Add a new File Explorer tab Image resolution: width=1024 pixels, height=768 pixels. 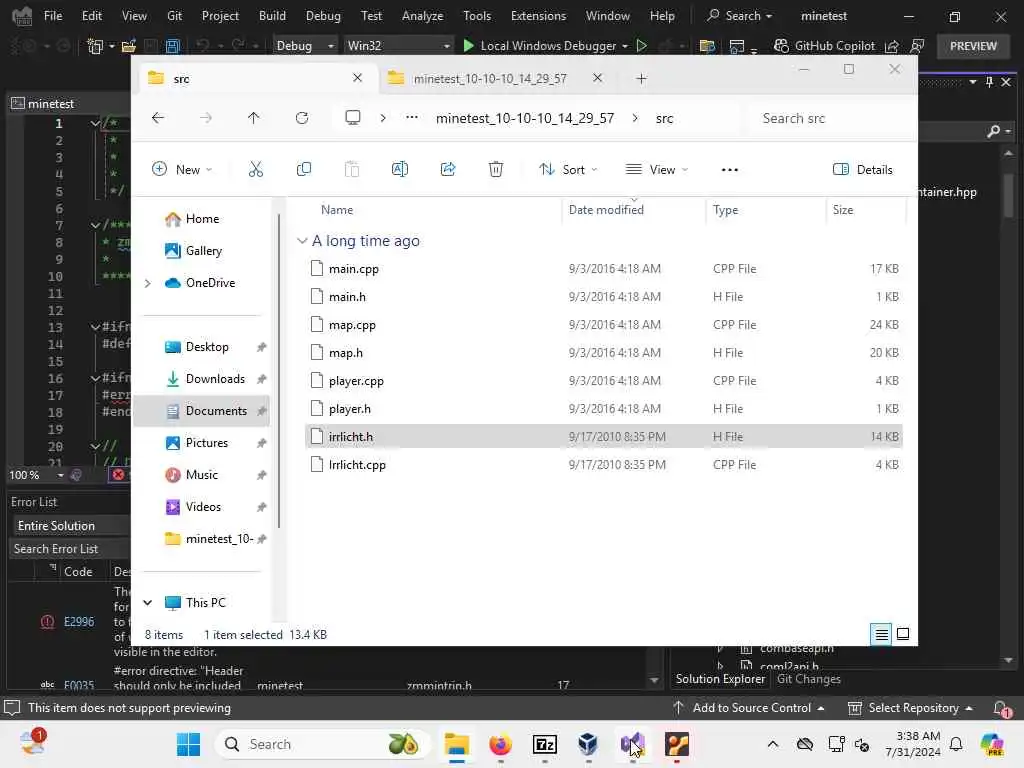click(641, 78)
